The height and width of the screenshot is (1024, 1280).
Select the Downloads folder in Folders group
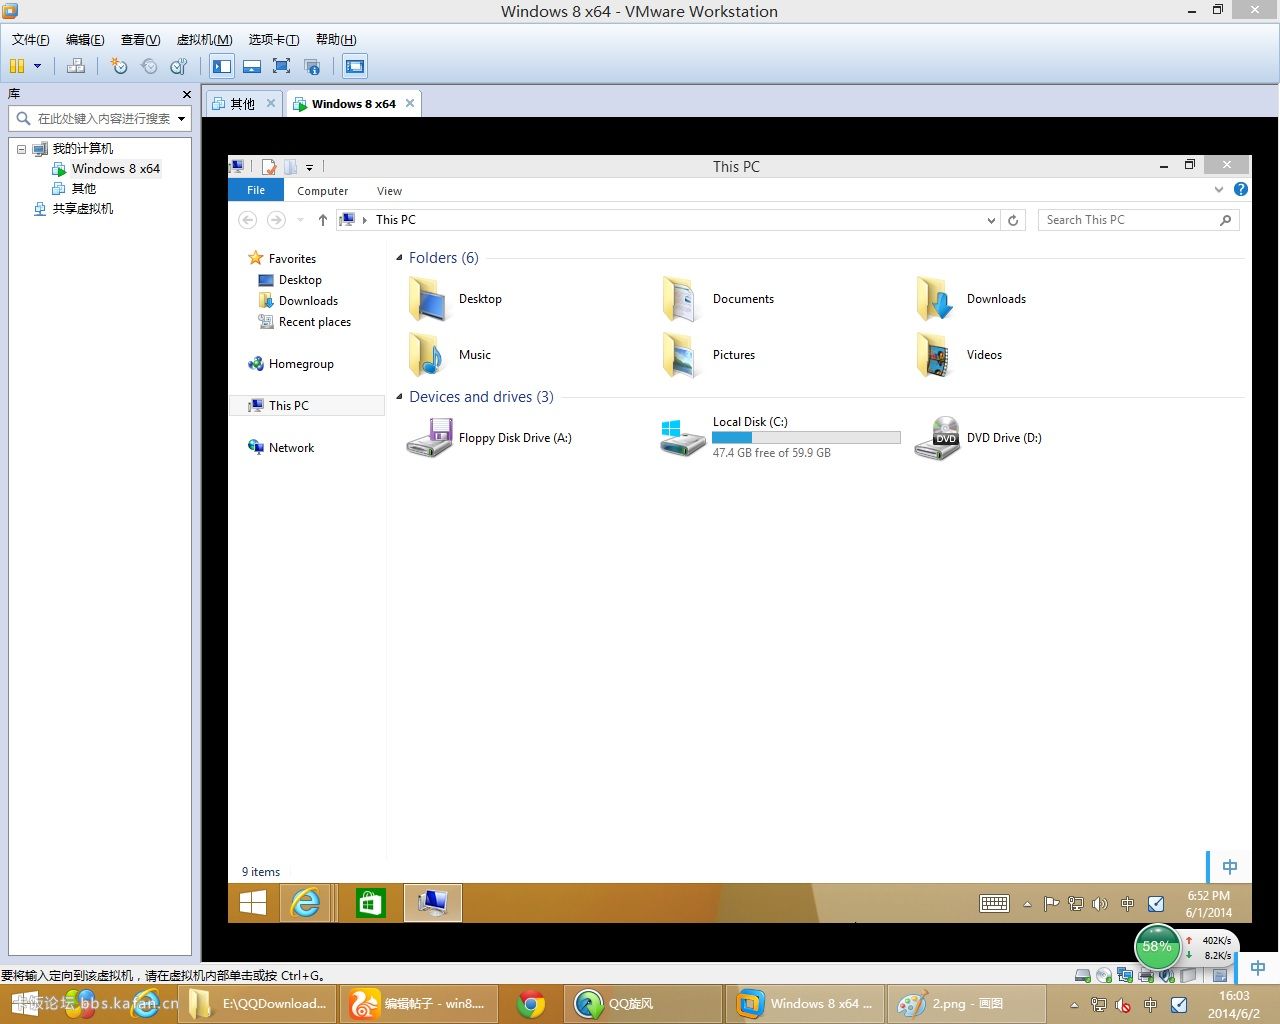click(x=973, y=299)
